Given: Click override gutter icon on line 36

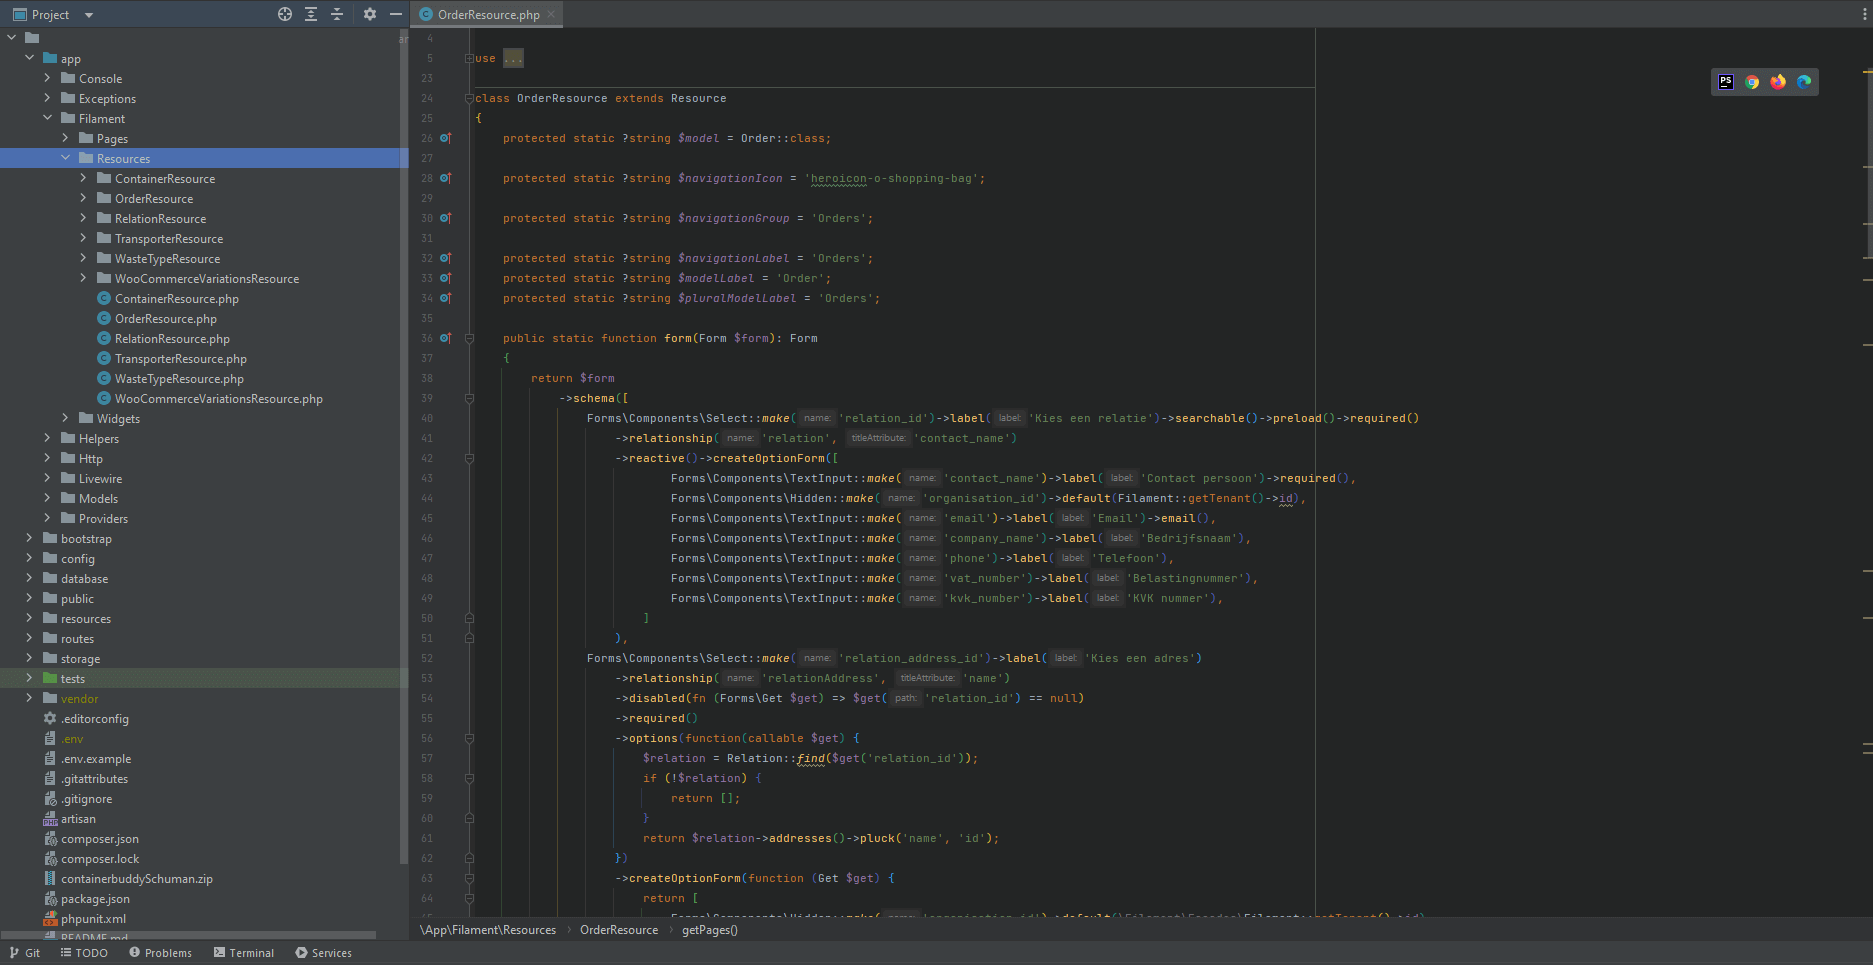Looking at the screenshot, I should (x=446, y=338).
